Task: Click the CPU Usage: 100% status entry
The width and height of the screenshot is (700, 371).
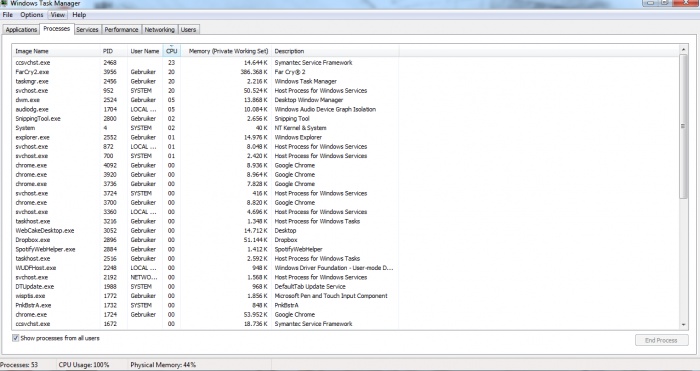Action: pyautogui.click(x=84, y=365)
